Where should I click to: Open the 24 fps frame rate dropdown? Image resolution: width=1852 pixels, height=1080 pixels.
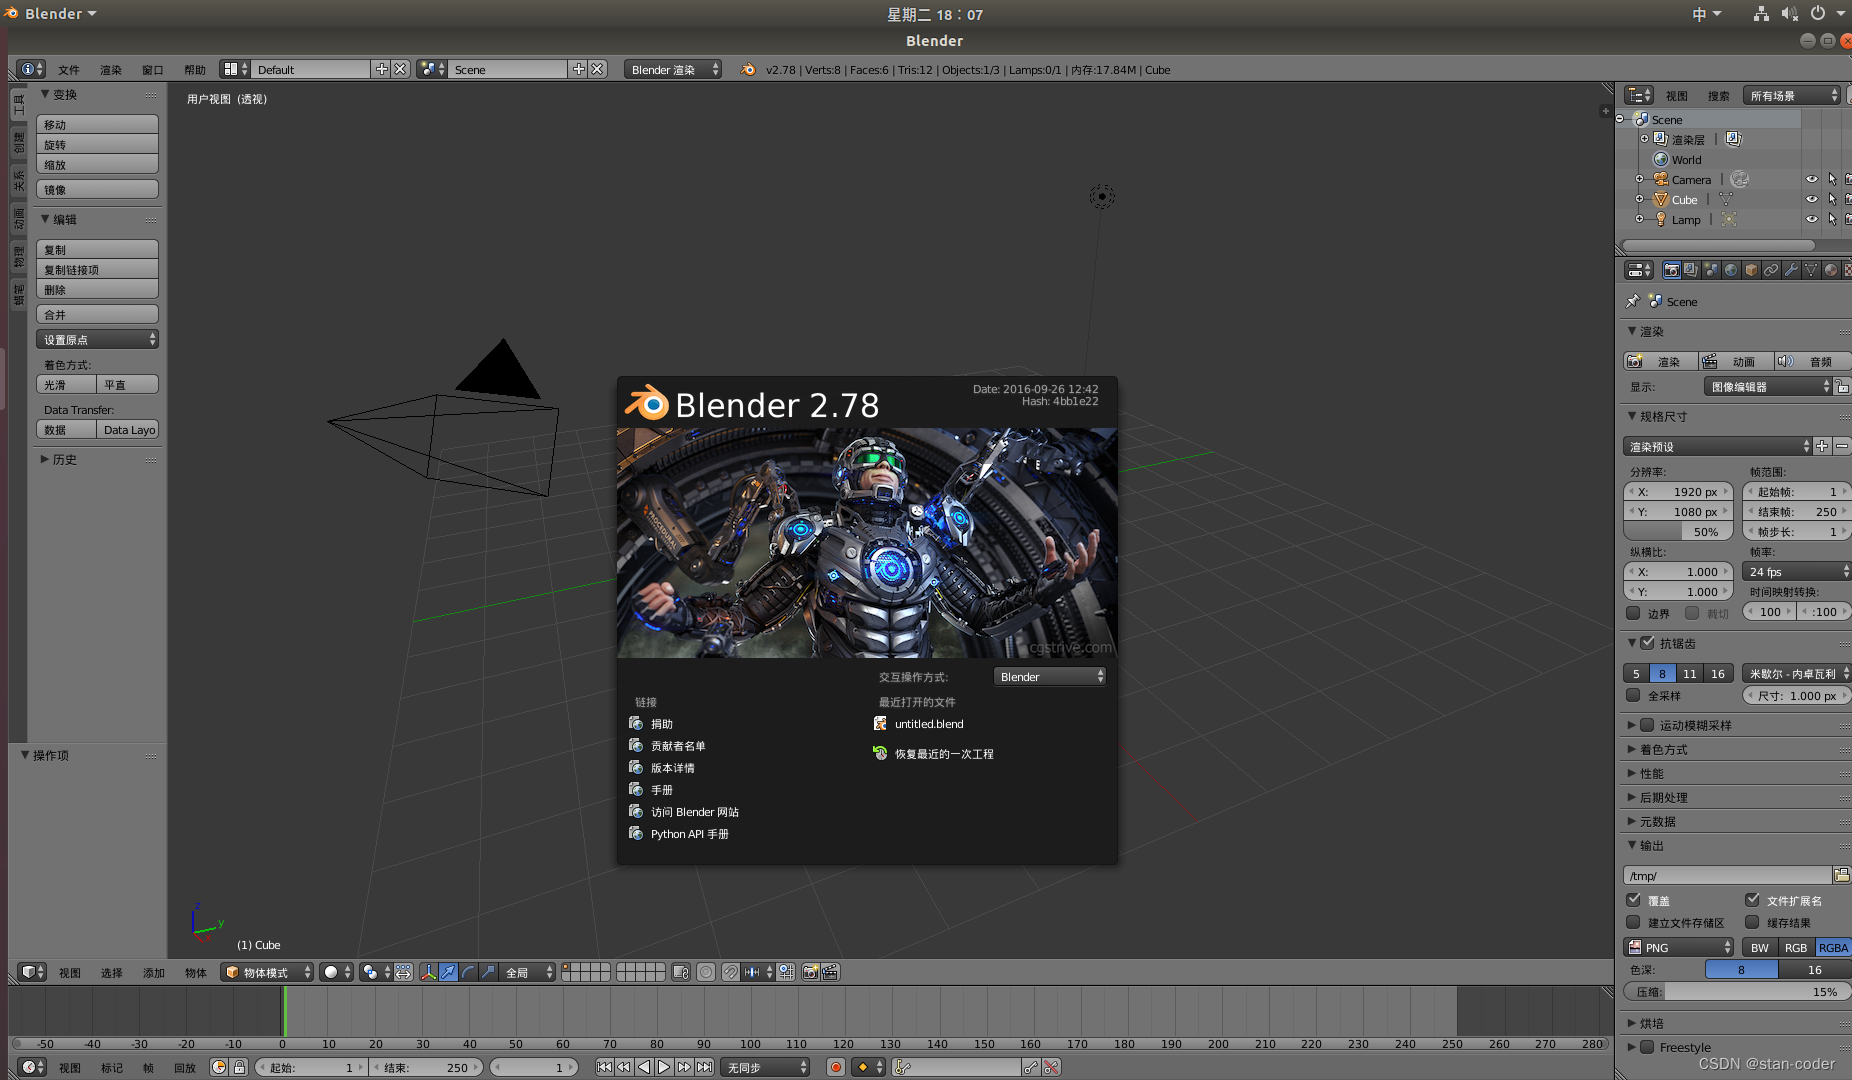1796,571
